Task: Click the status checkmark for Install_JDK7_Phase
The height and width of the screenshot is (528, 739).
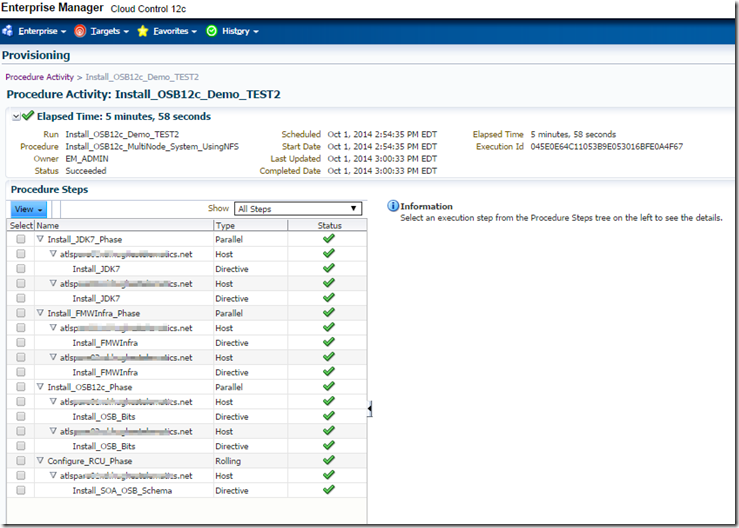Action: [x=329, y=239]
